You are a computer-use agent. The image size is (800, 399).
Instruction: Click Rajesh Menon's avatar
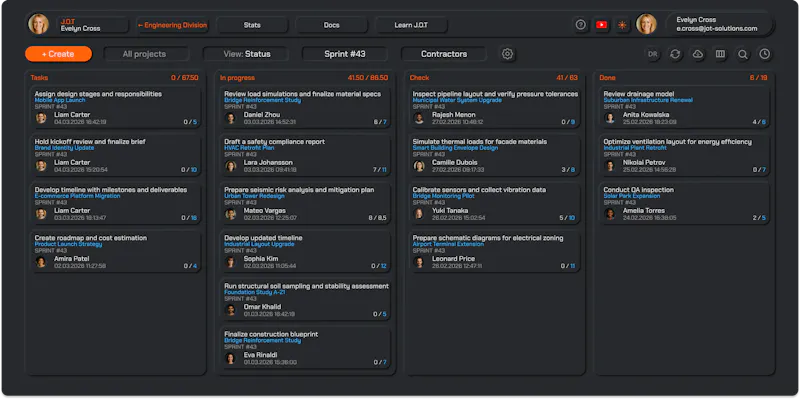(419, 118)
